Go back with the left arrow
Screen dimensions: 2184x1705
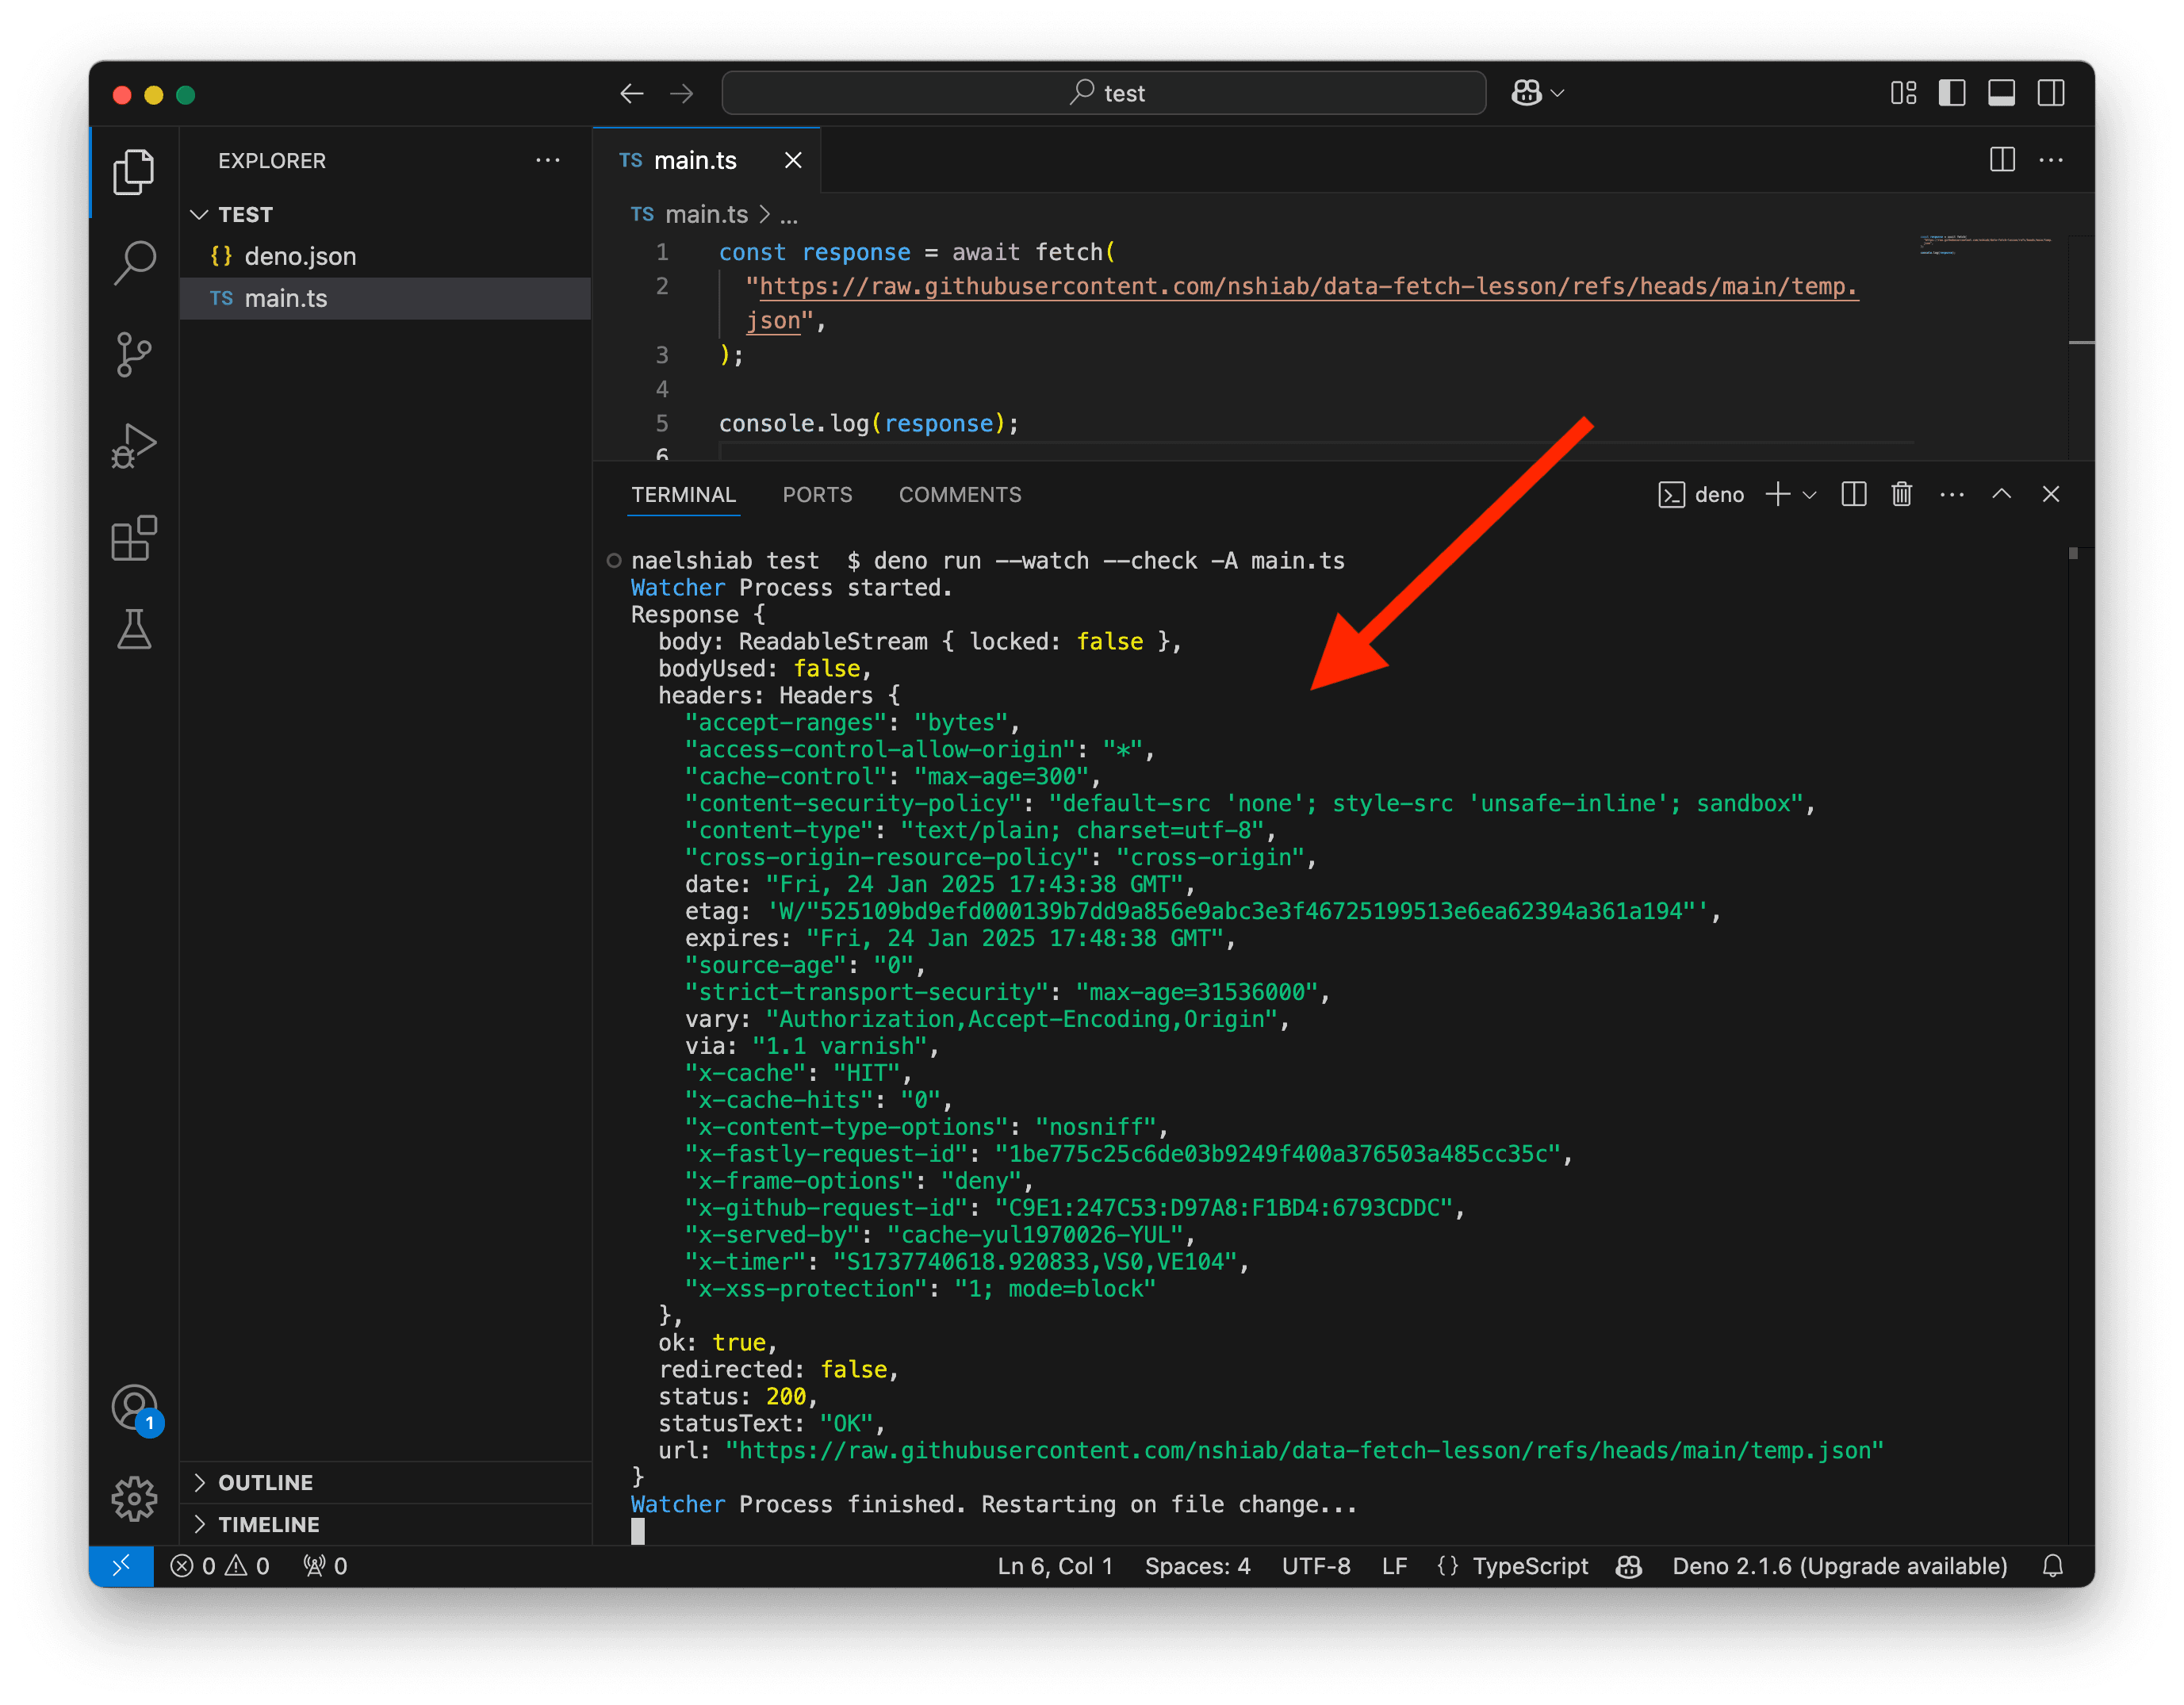(631, 93)
